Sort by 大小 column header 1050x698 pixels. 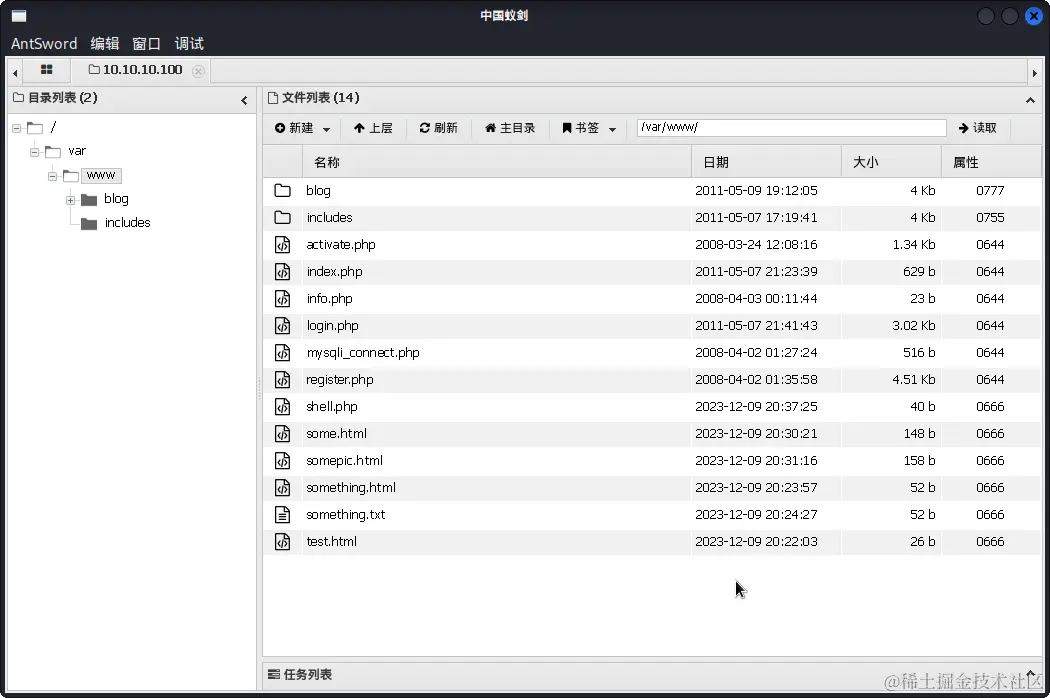pyautogui.click(x=891, y=162)
